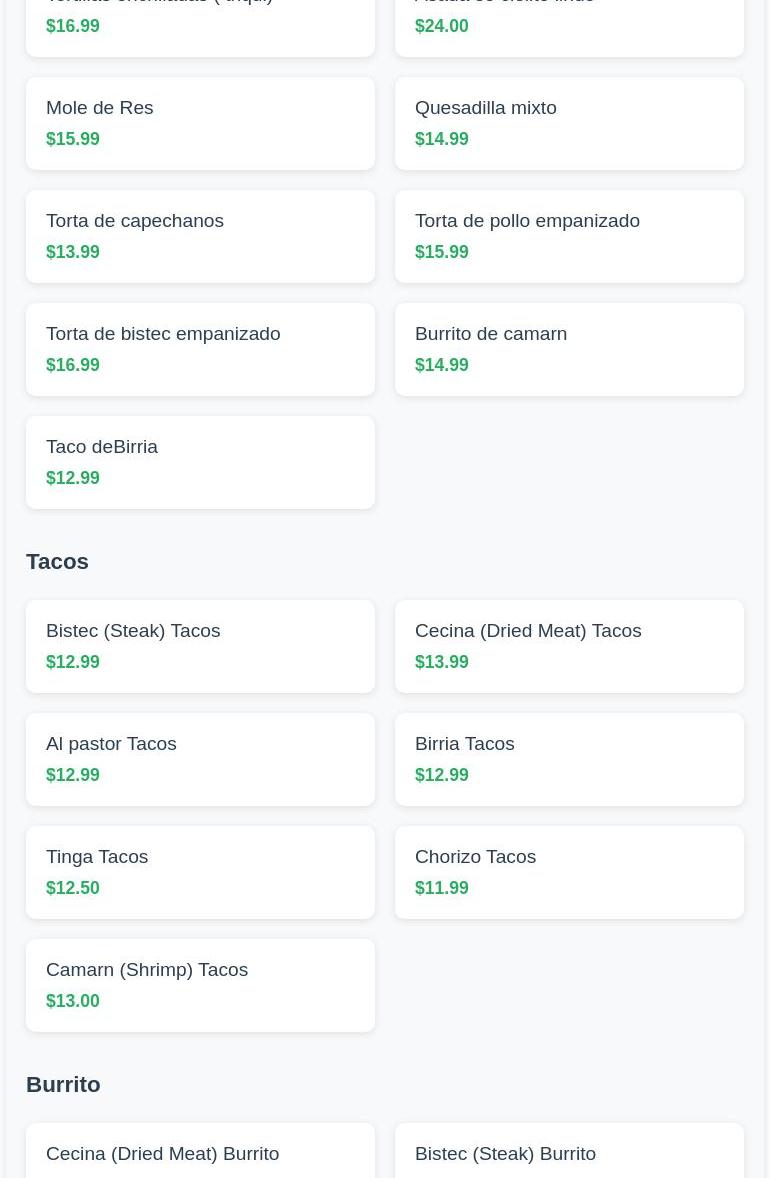Choose the Chorizo Tacos card

(569, 872)
